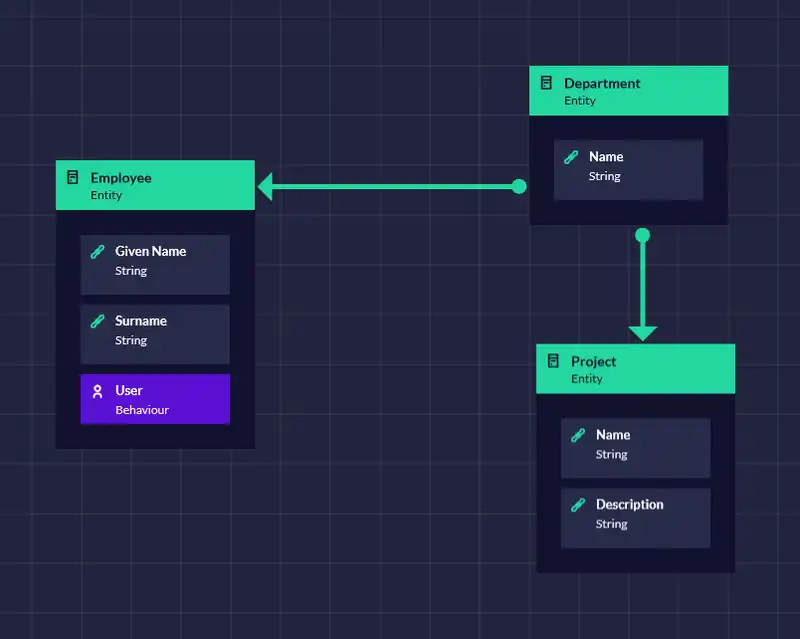
Task: Click the Department Name attribute link icon
Action: [x=571, y=157]
